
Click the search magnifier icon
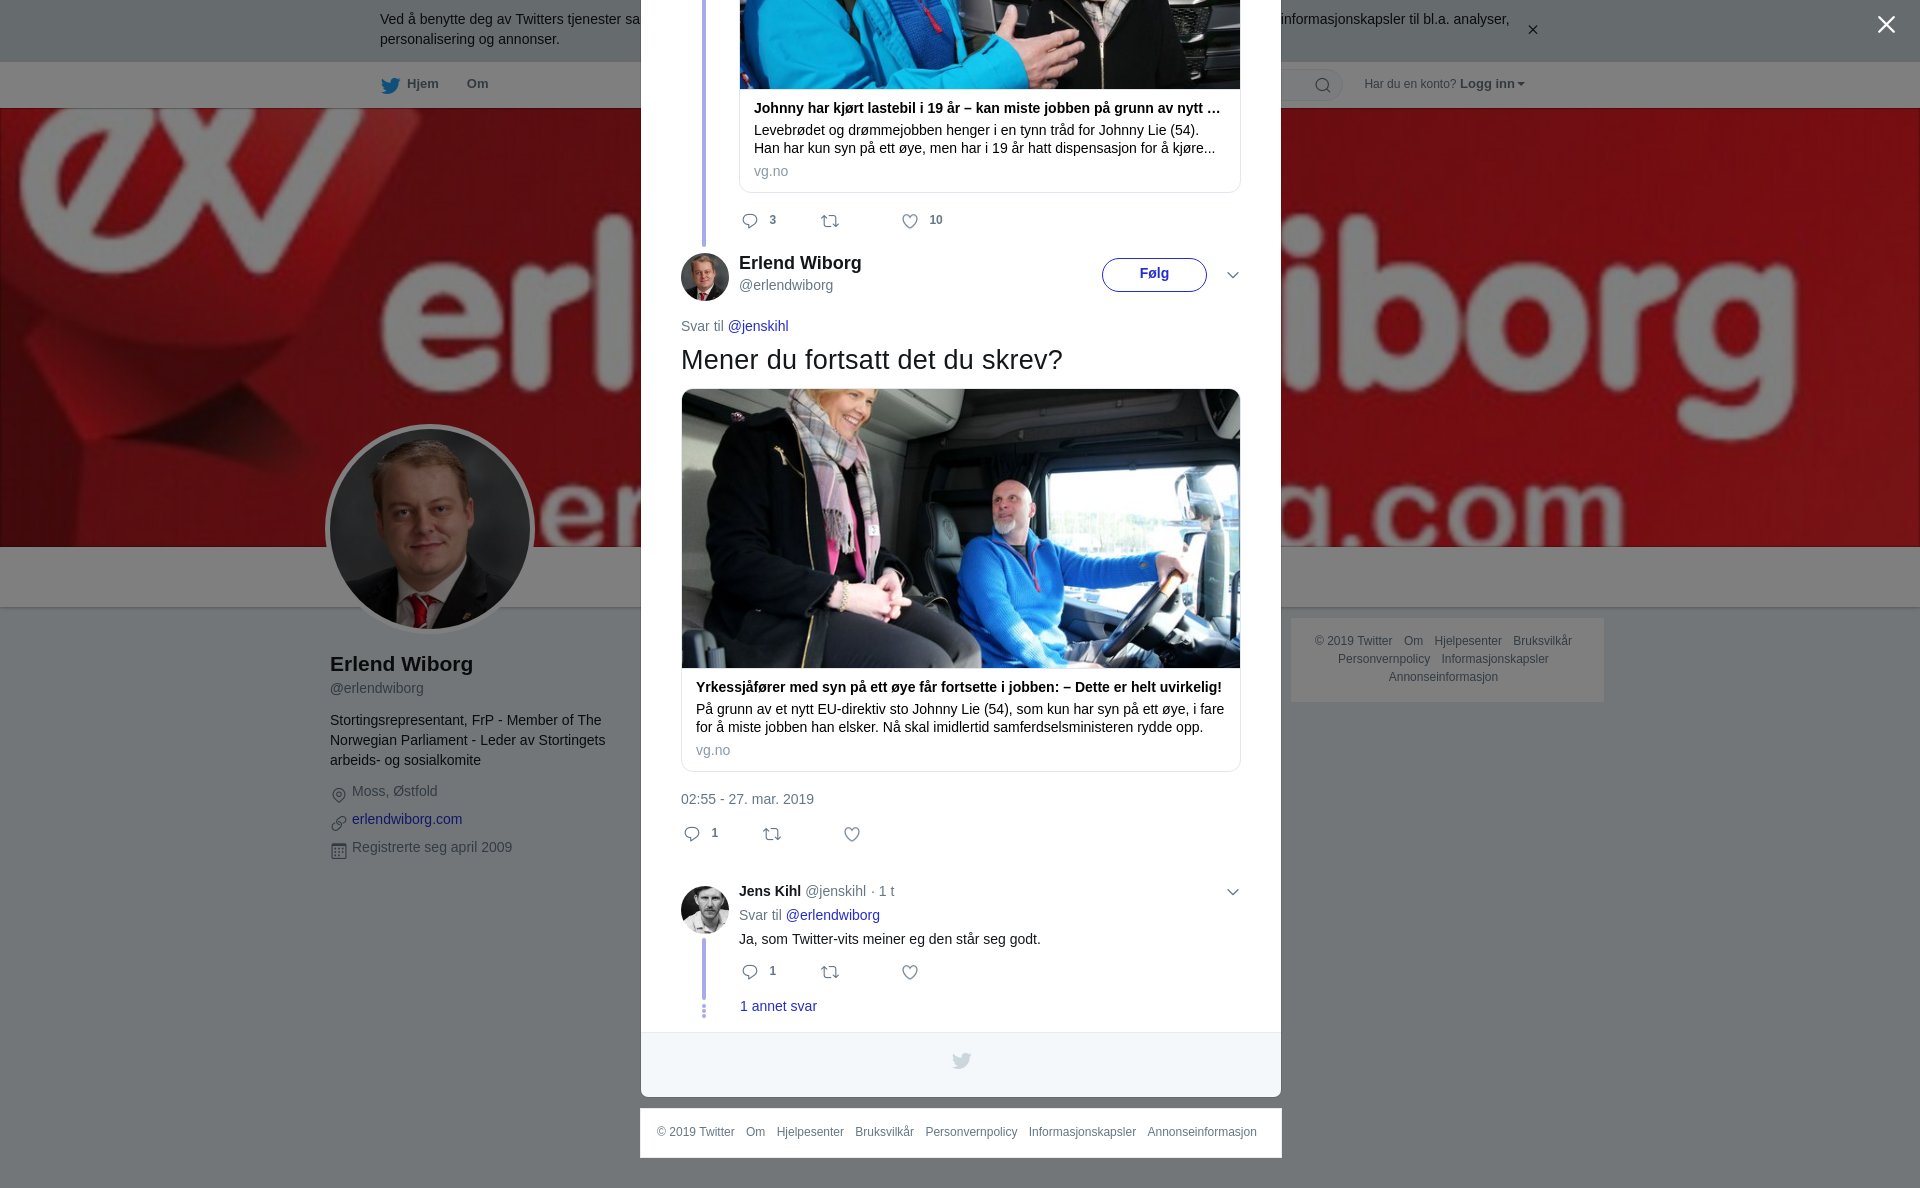pos(1323,85)
